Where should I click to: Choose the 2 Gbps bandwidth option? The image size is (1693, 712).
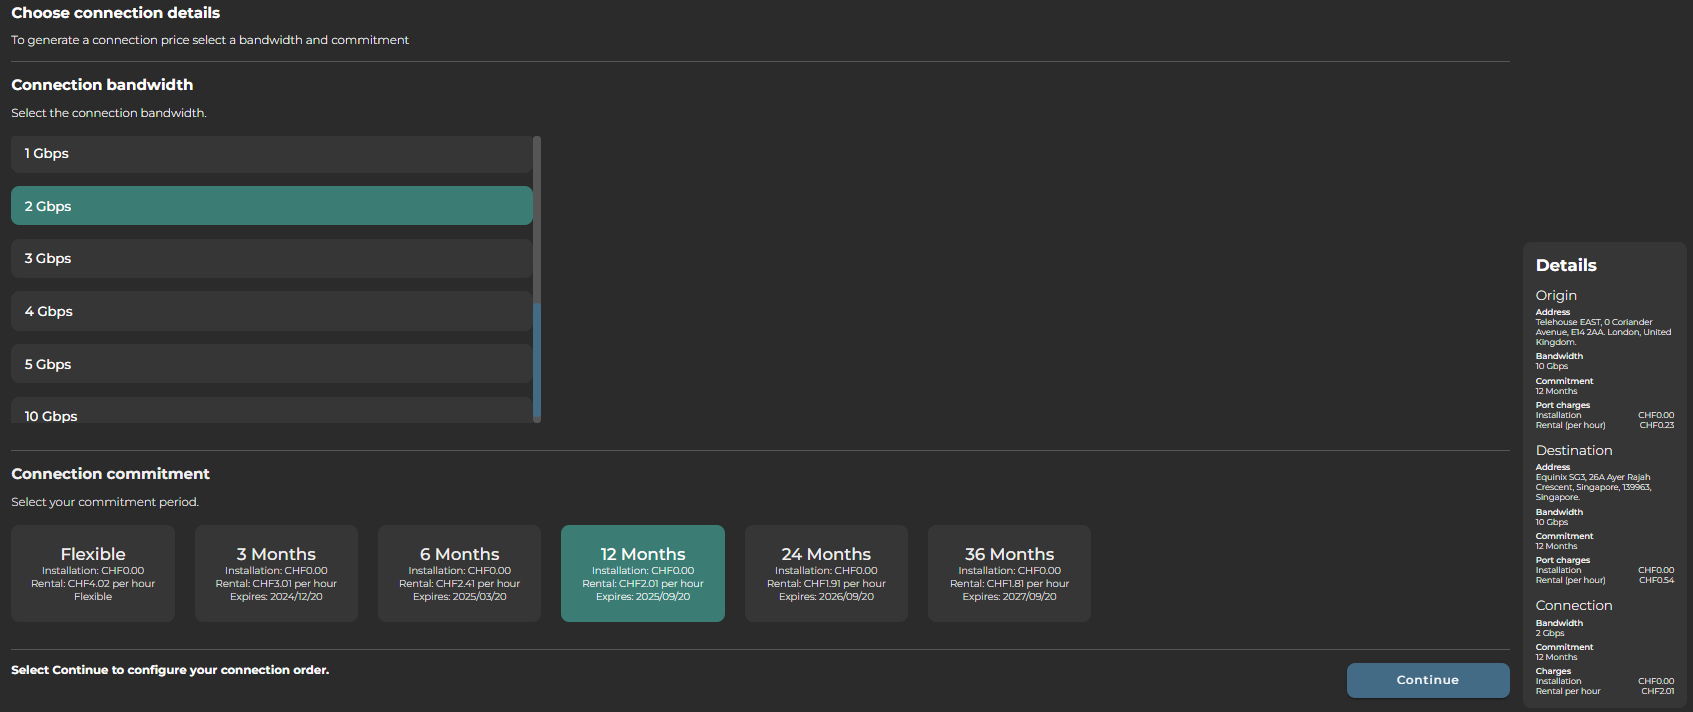point(271,206)
